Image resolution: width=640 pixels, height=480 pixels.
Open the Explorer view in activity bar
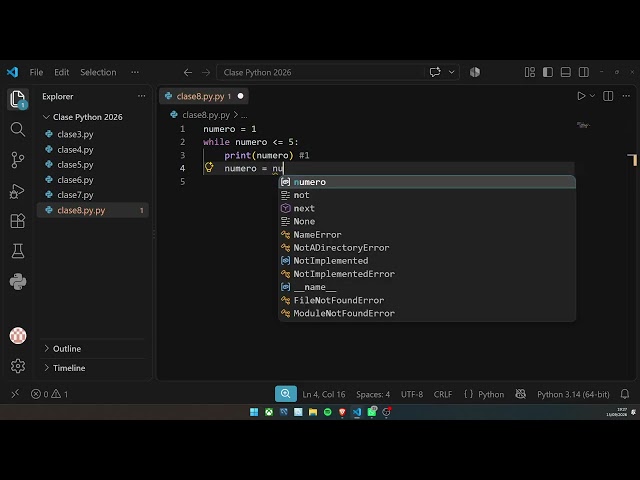18,99
